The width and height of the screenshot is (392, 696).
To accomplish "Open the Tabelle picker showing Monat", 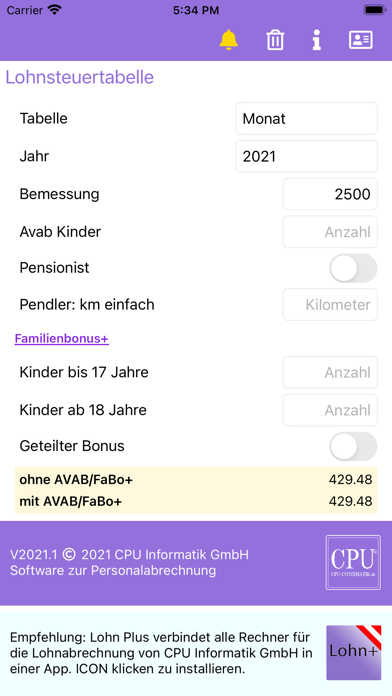I will click(306, 119).
